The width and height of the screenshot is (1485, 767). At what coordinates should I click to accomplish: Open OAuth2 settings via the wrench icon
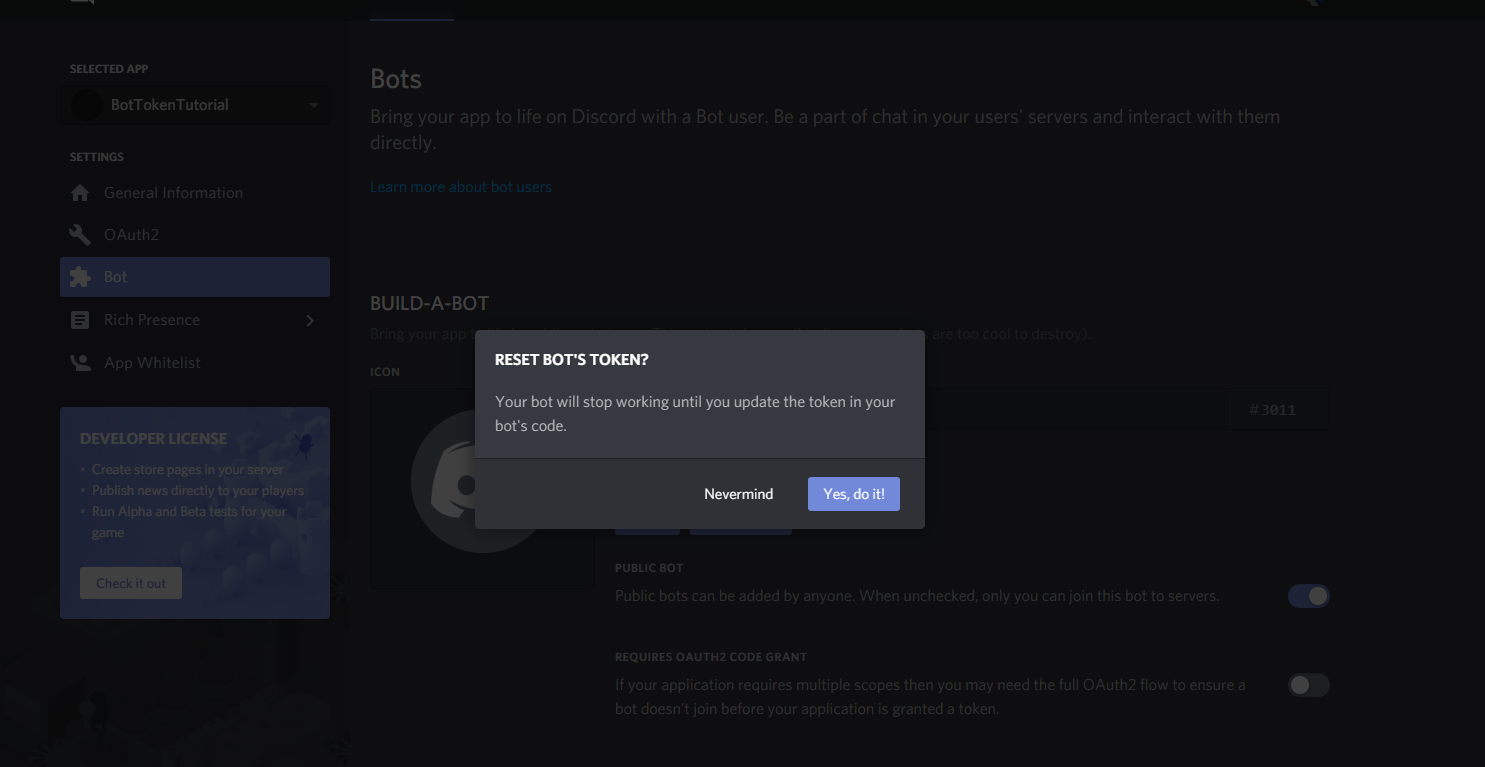click(80, 234)
